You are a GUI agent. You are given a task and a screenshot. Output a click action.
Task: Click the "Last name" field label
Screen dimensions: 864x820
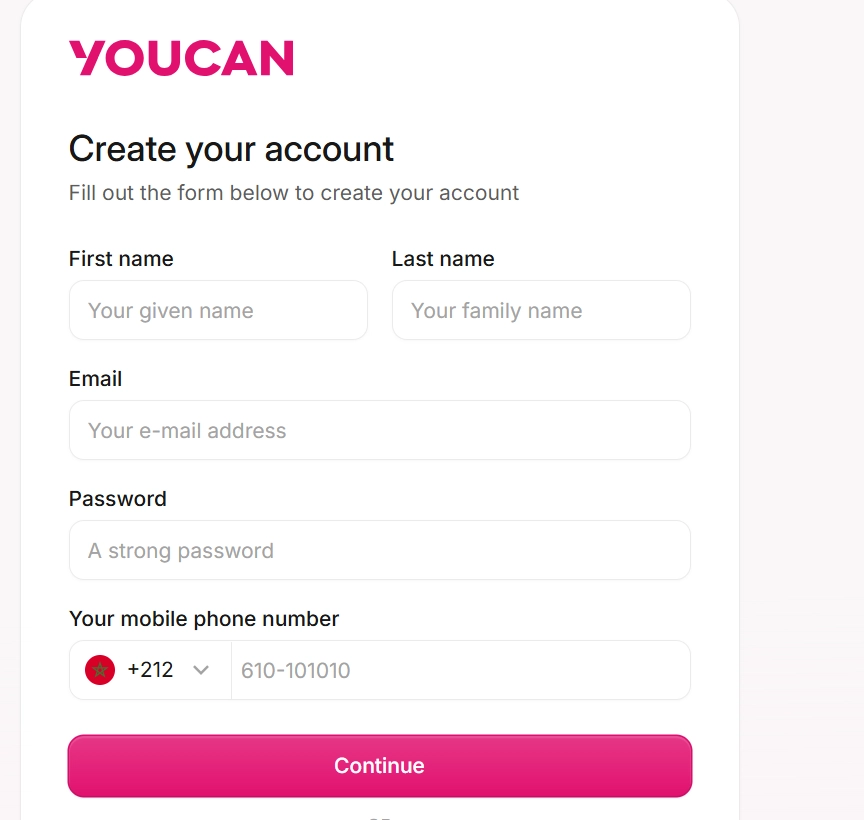(x=443, y=259)
